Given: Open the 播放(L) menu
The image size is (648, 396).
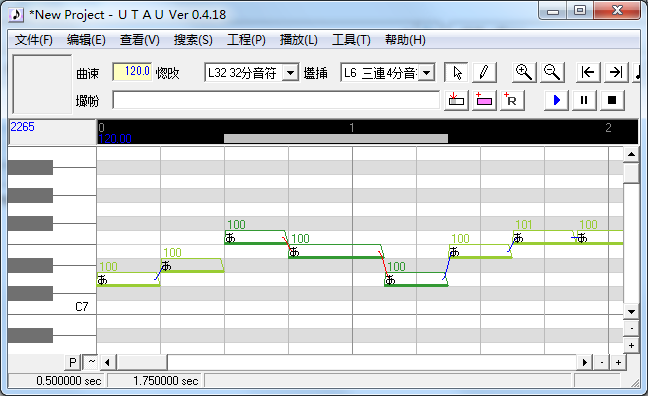Looking at the screenshot, I should pos(298,40).
